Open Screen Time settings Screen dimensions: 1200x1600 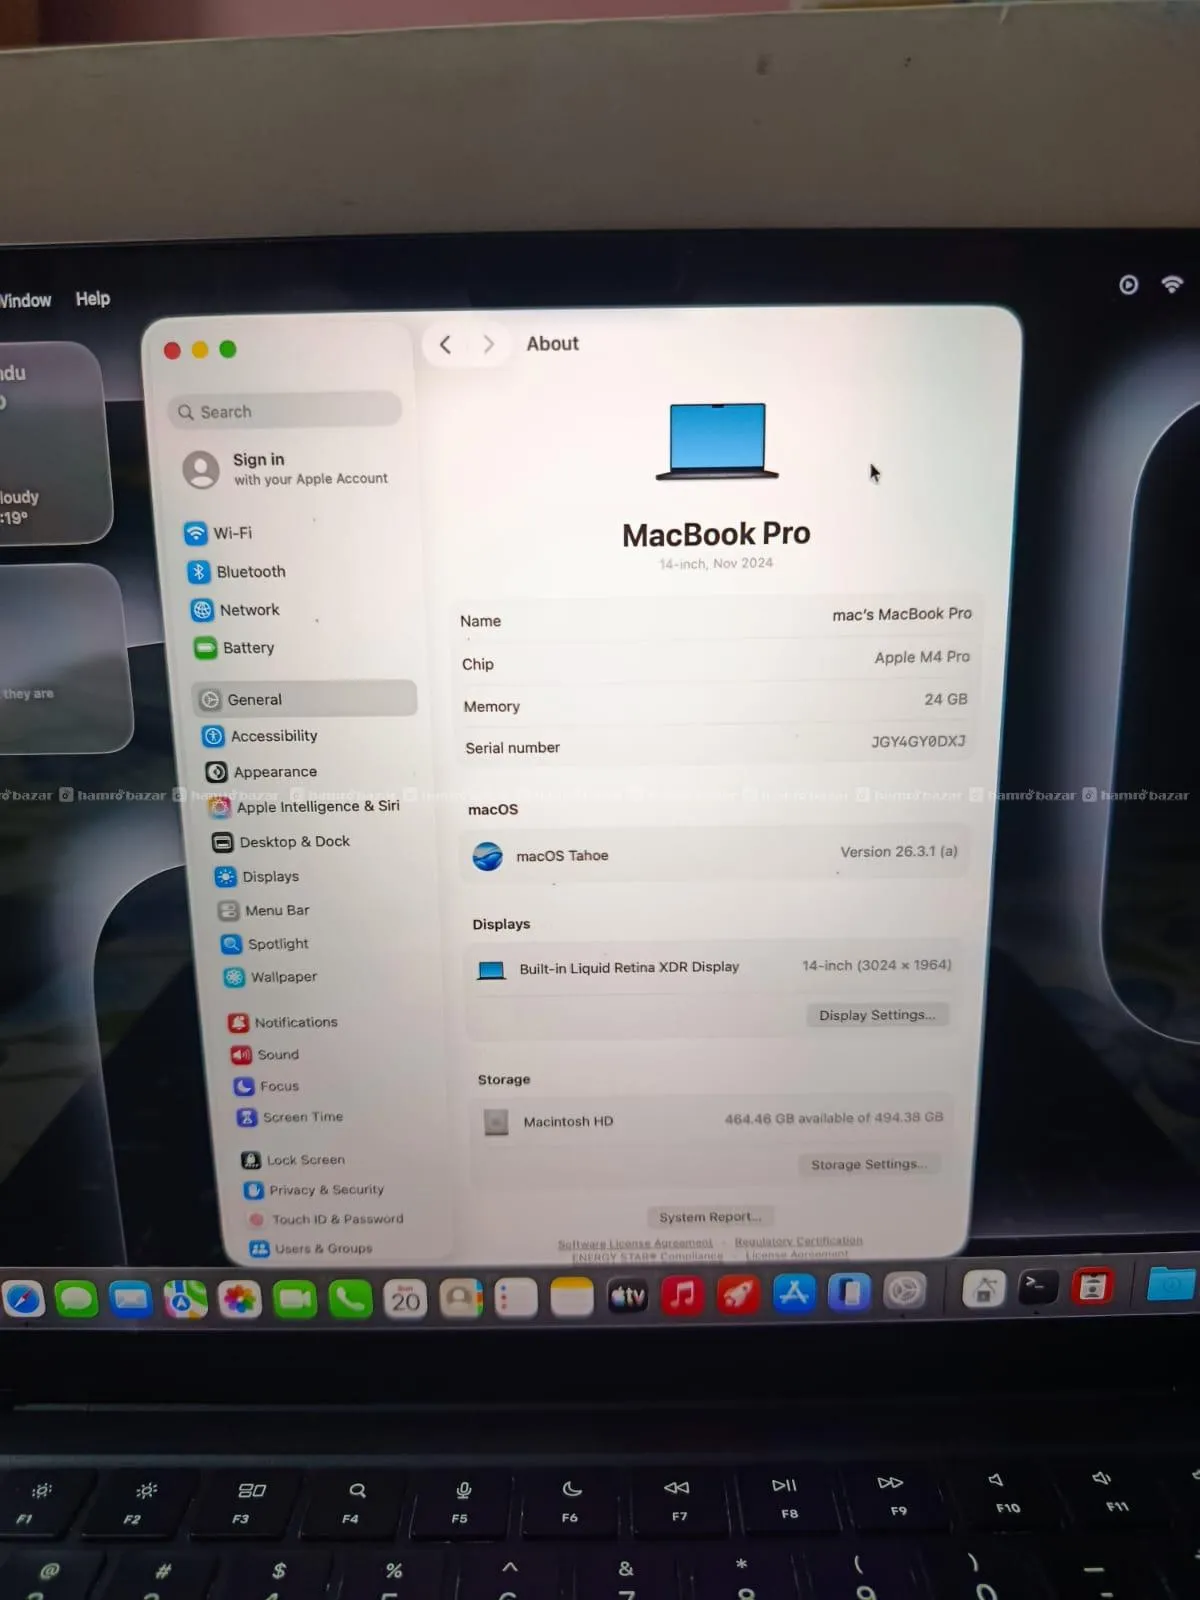pyautogui.click(x=290, y=1117)
